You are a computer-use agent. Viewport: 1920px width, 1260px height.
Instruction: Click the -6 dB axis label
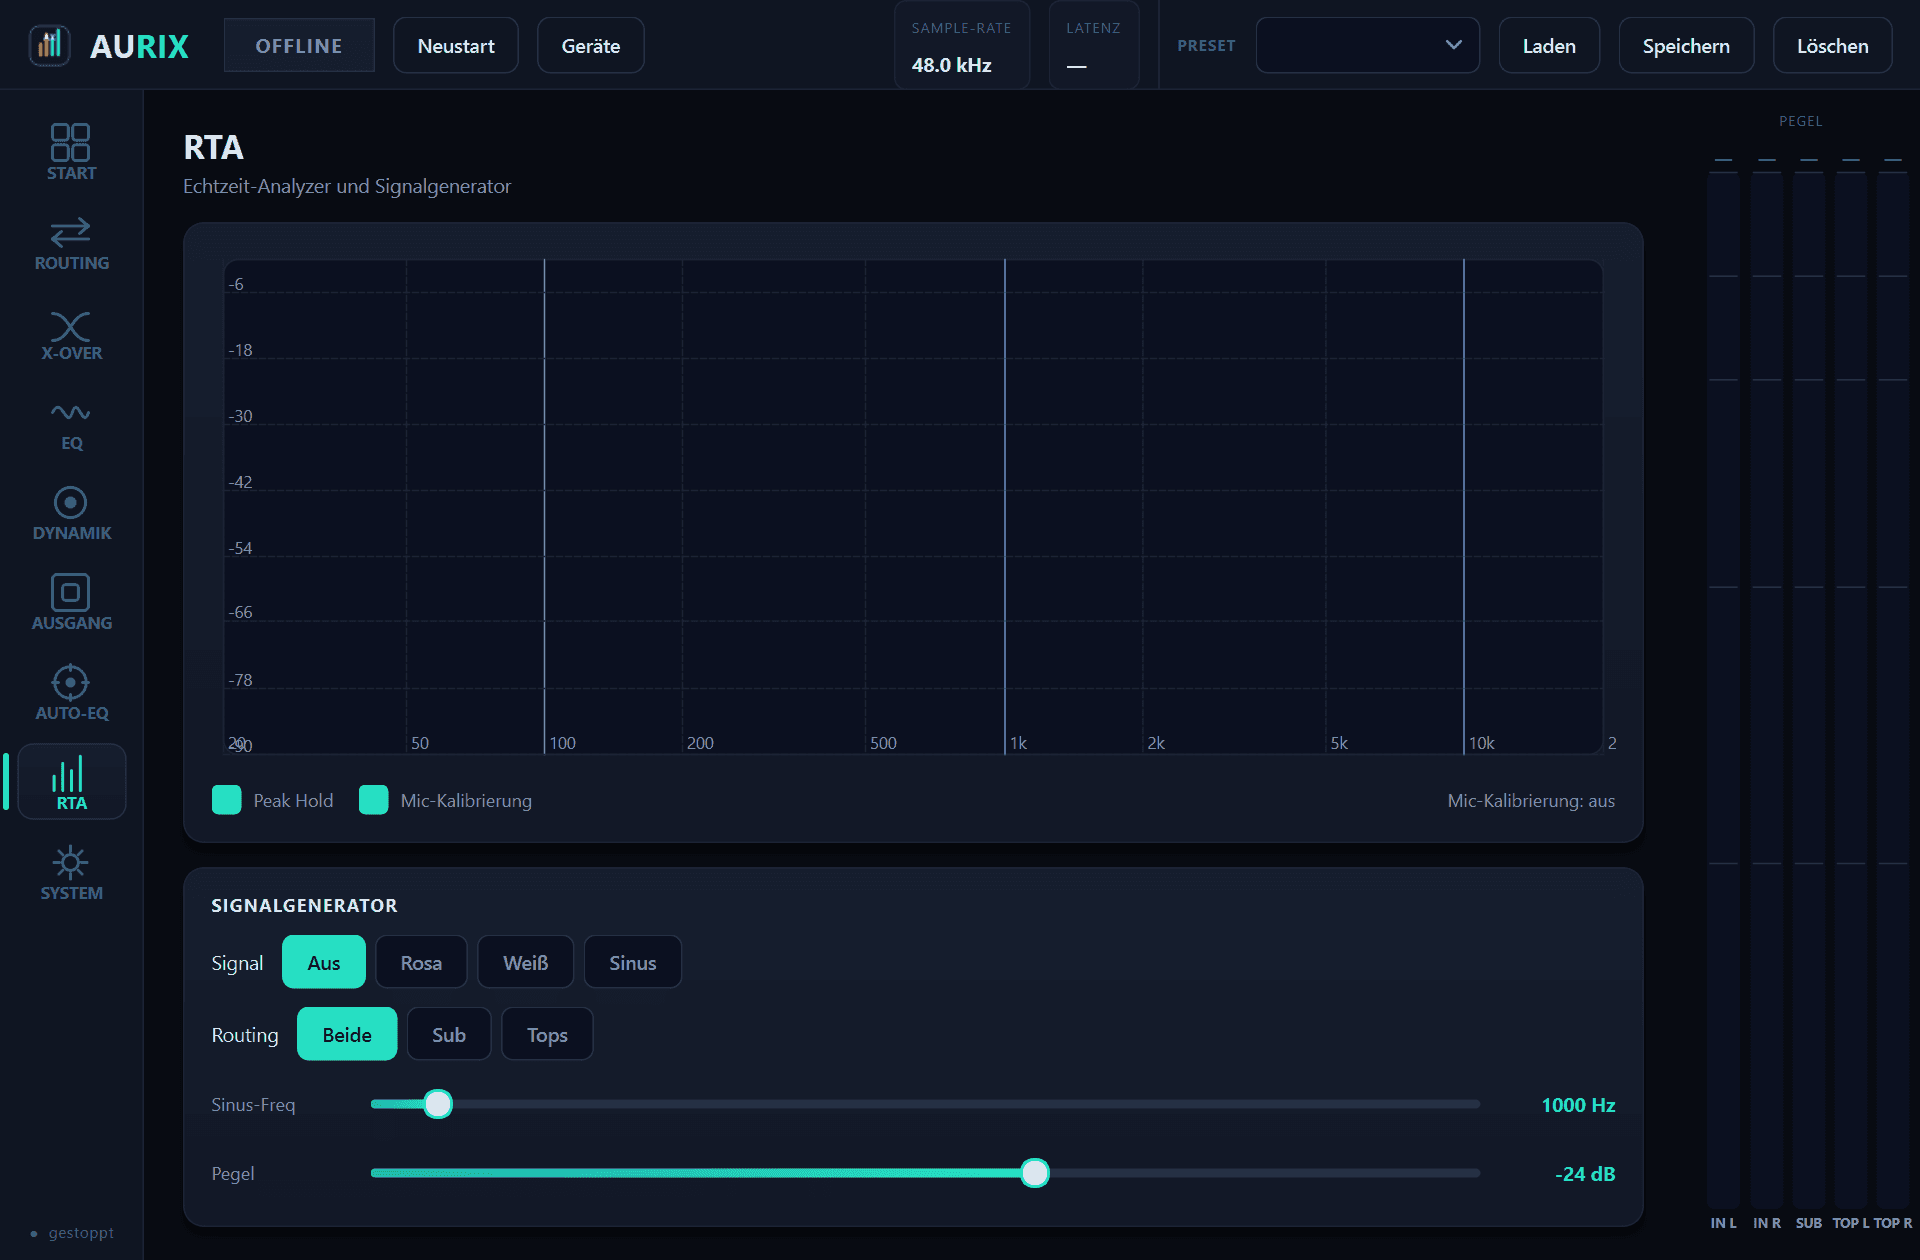point(236,284)
